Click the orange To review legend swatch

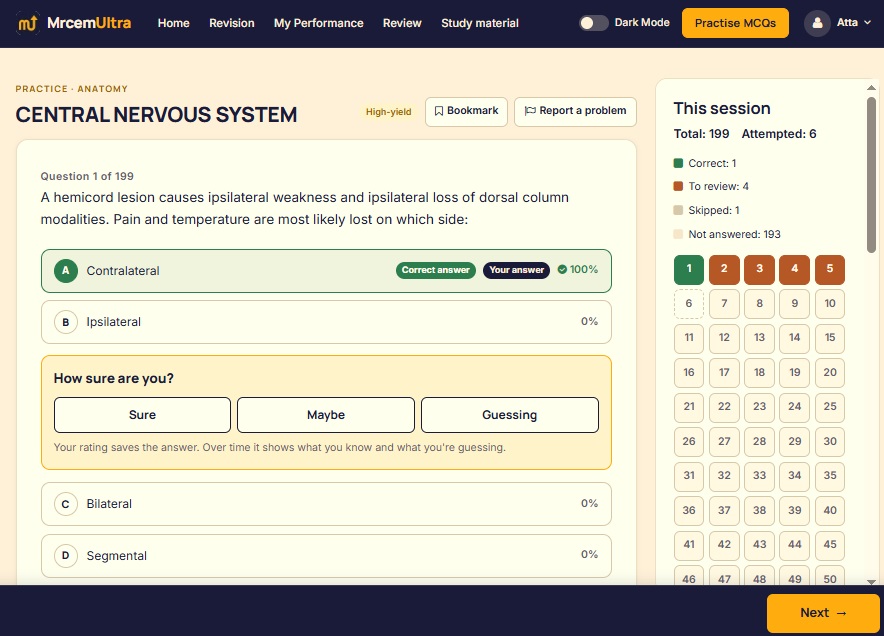click(x=678, y=187)
